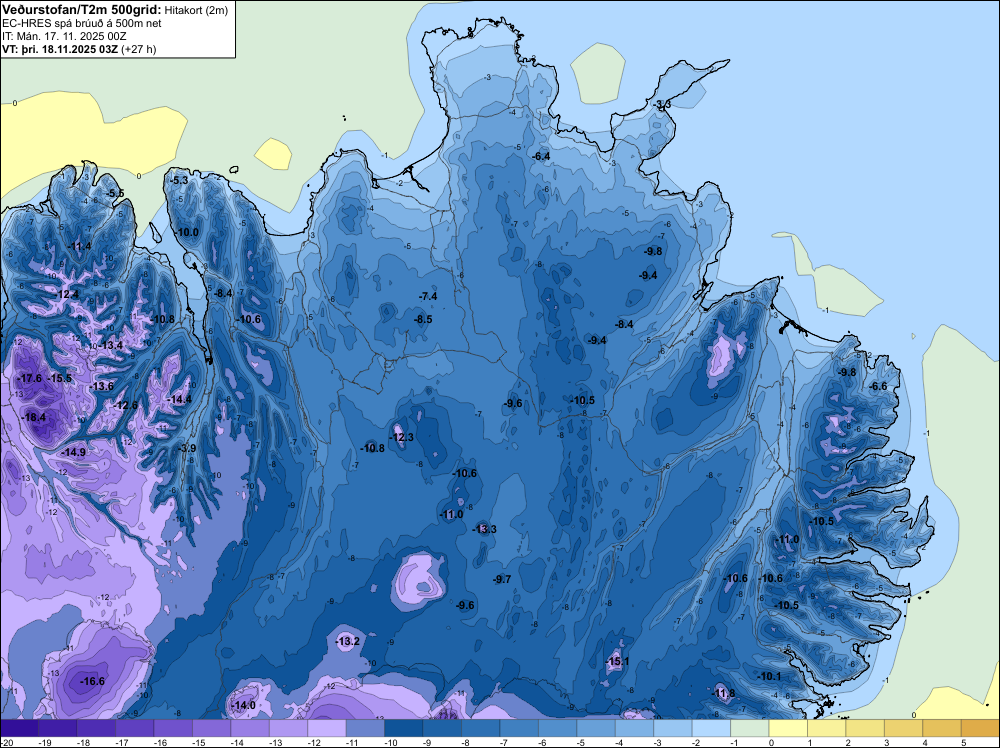Click the -13.6 temperature value
This screenshot has width=1000, height=748.
coord(101,386)
